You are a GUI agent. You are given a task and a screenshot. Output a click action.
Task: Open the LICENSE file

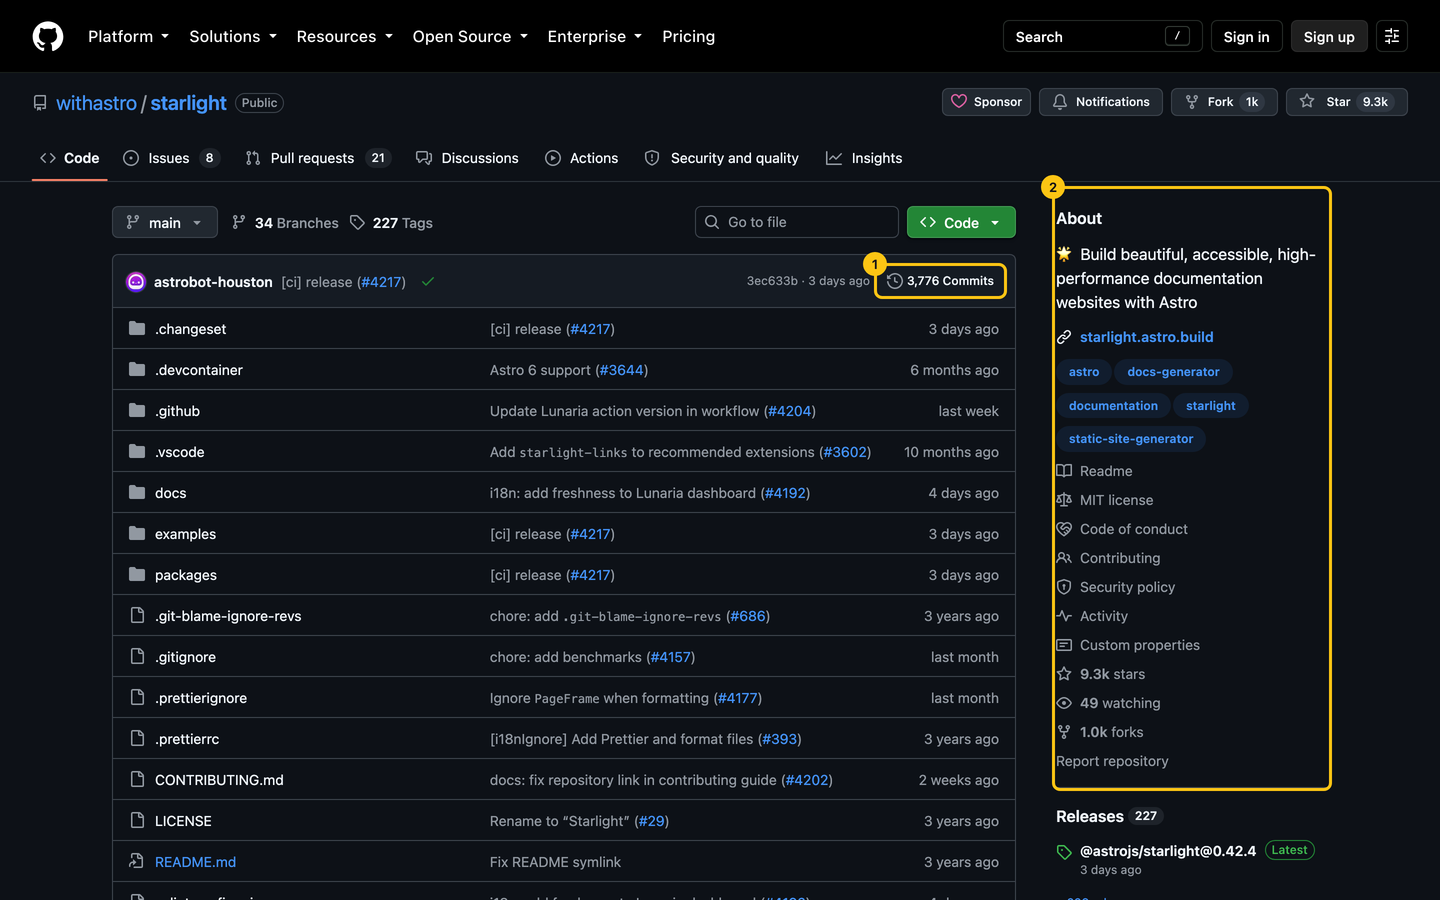click(183, 821)
